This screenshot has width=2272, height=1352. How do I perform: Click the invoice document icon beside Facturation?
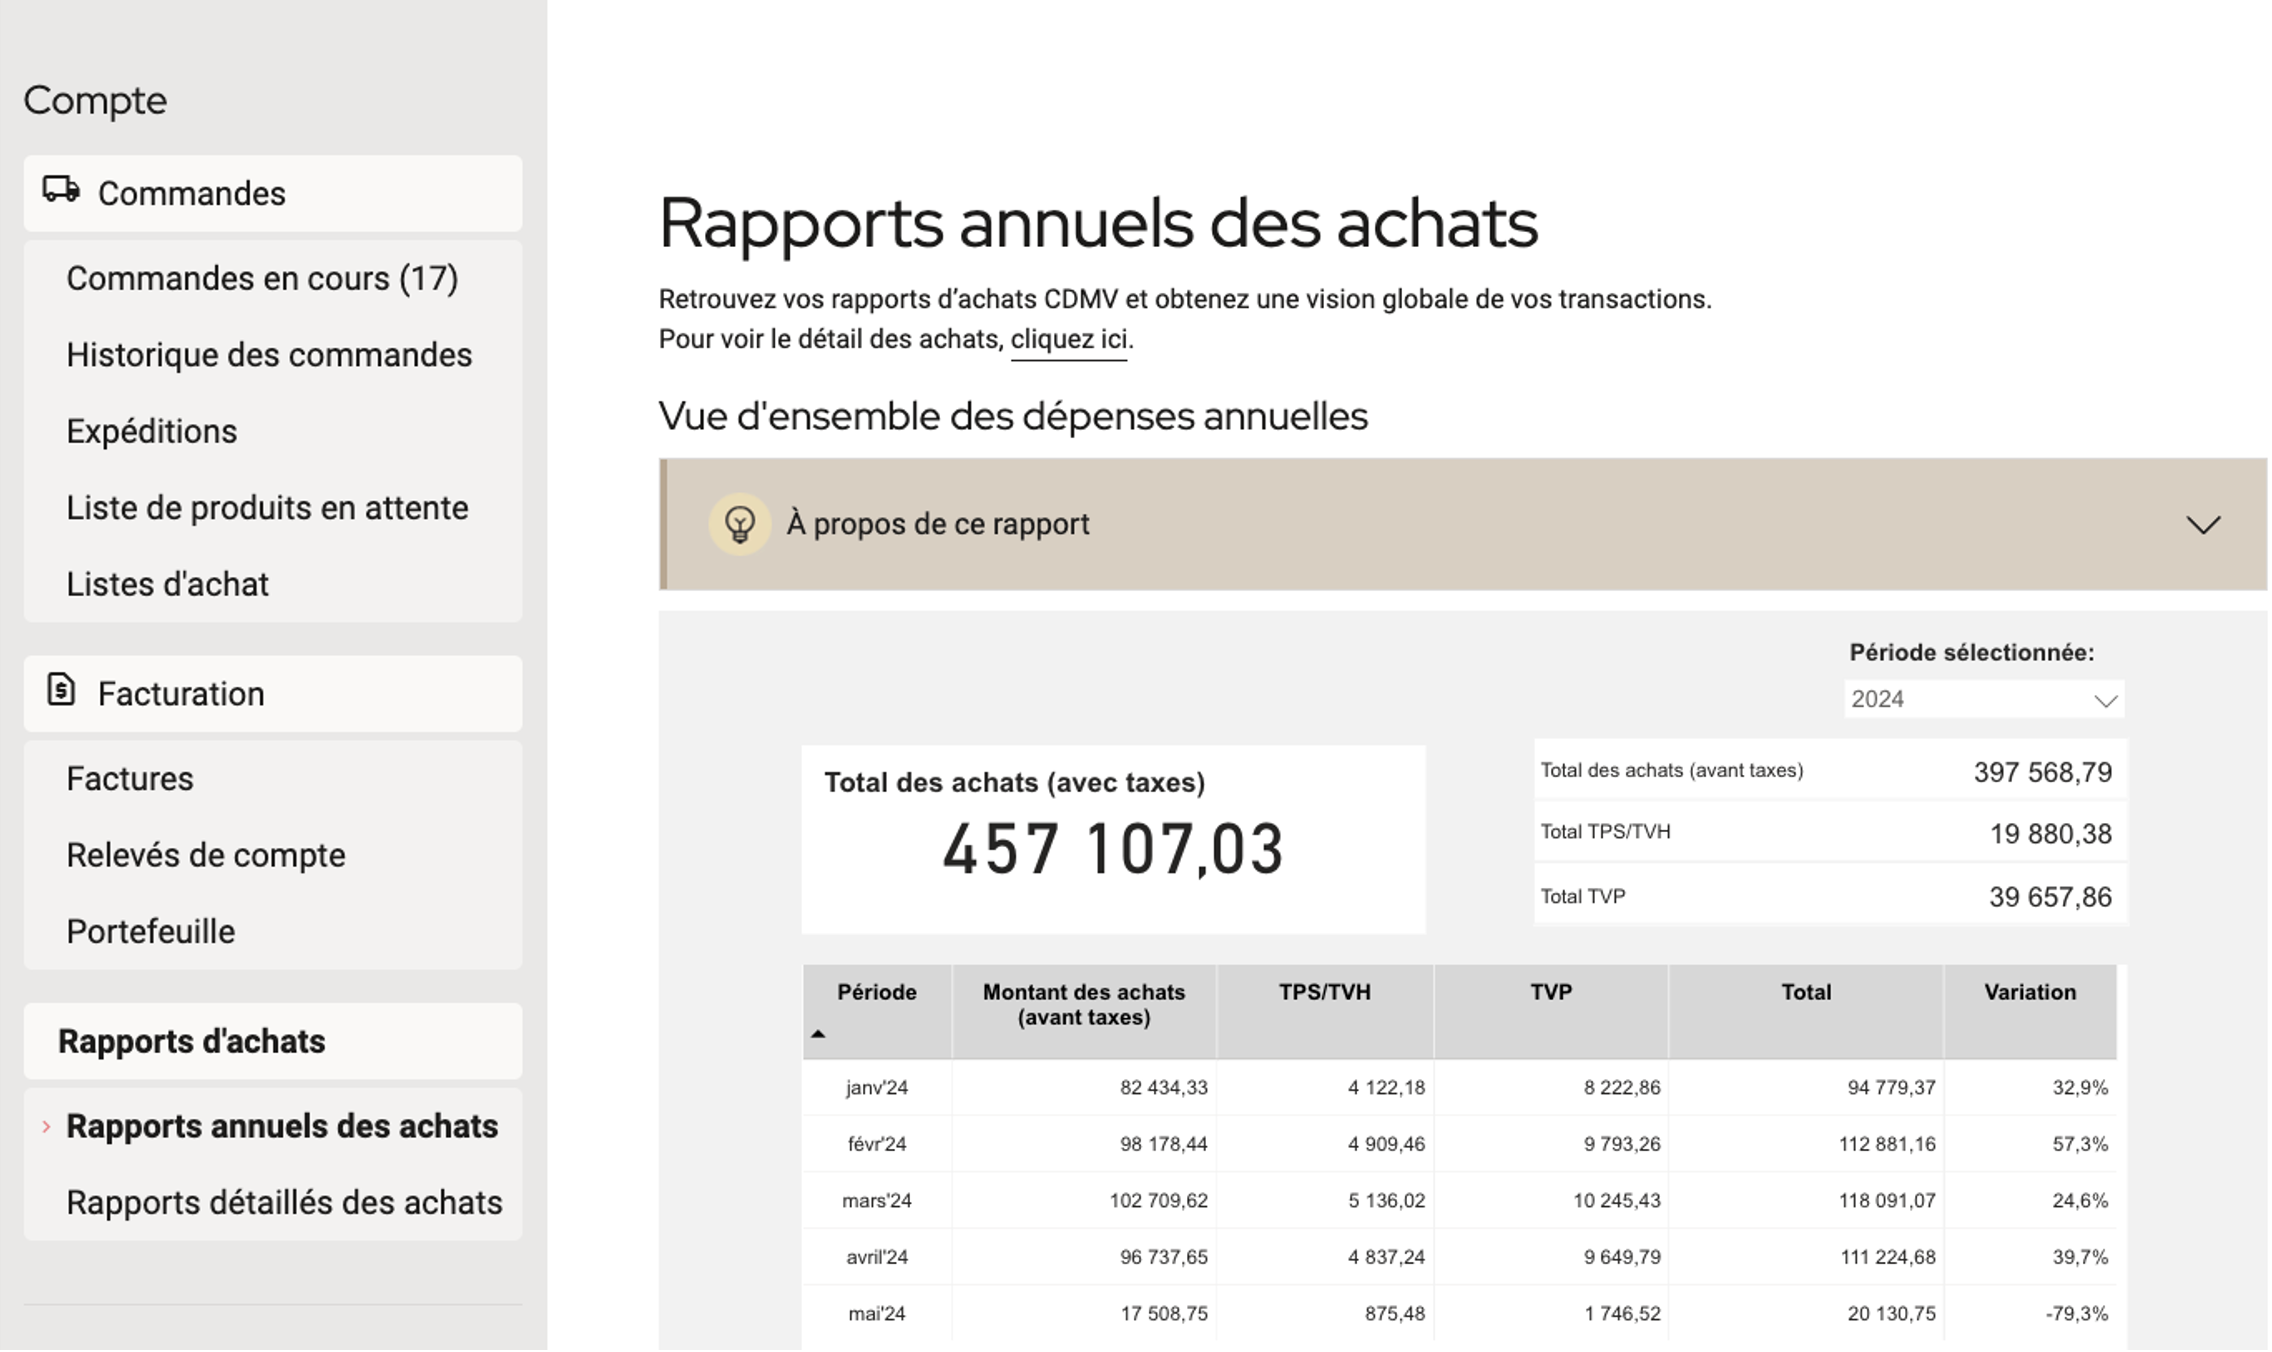point(61,690)
